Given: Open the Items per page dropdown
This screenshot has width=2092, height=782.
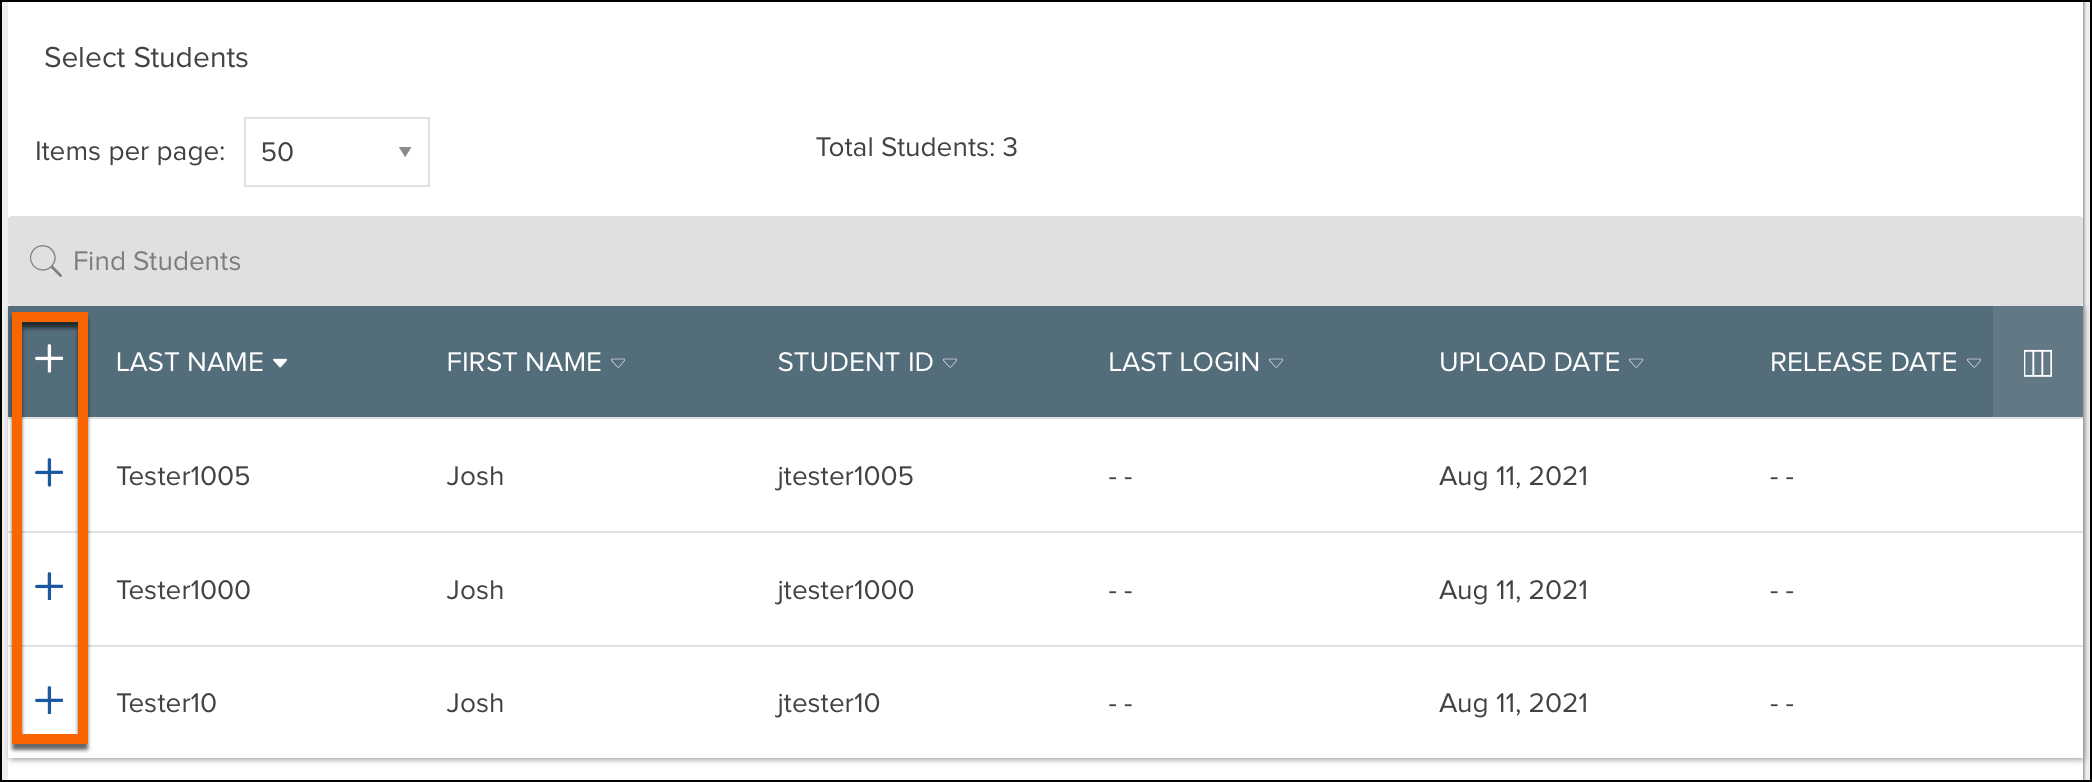Looking at the screenshot, I should click(403, 152).
